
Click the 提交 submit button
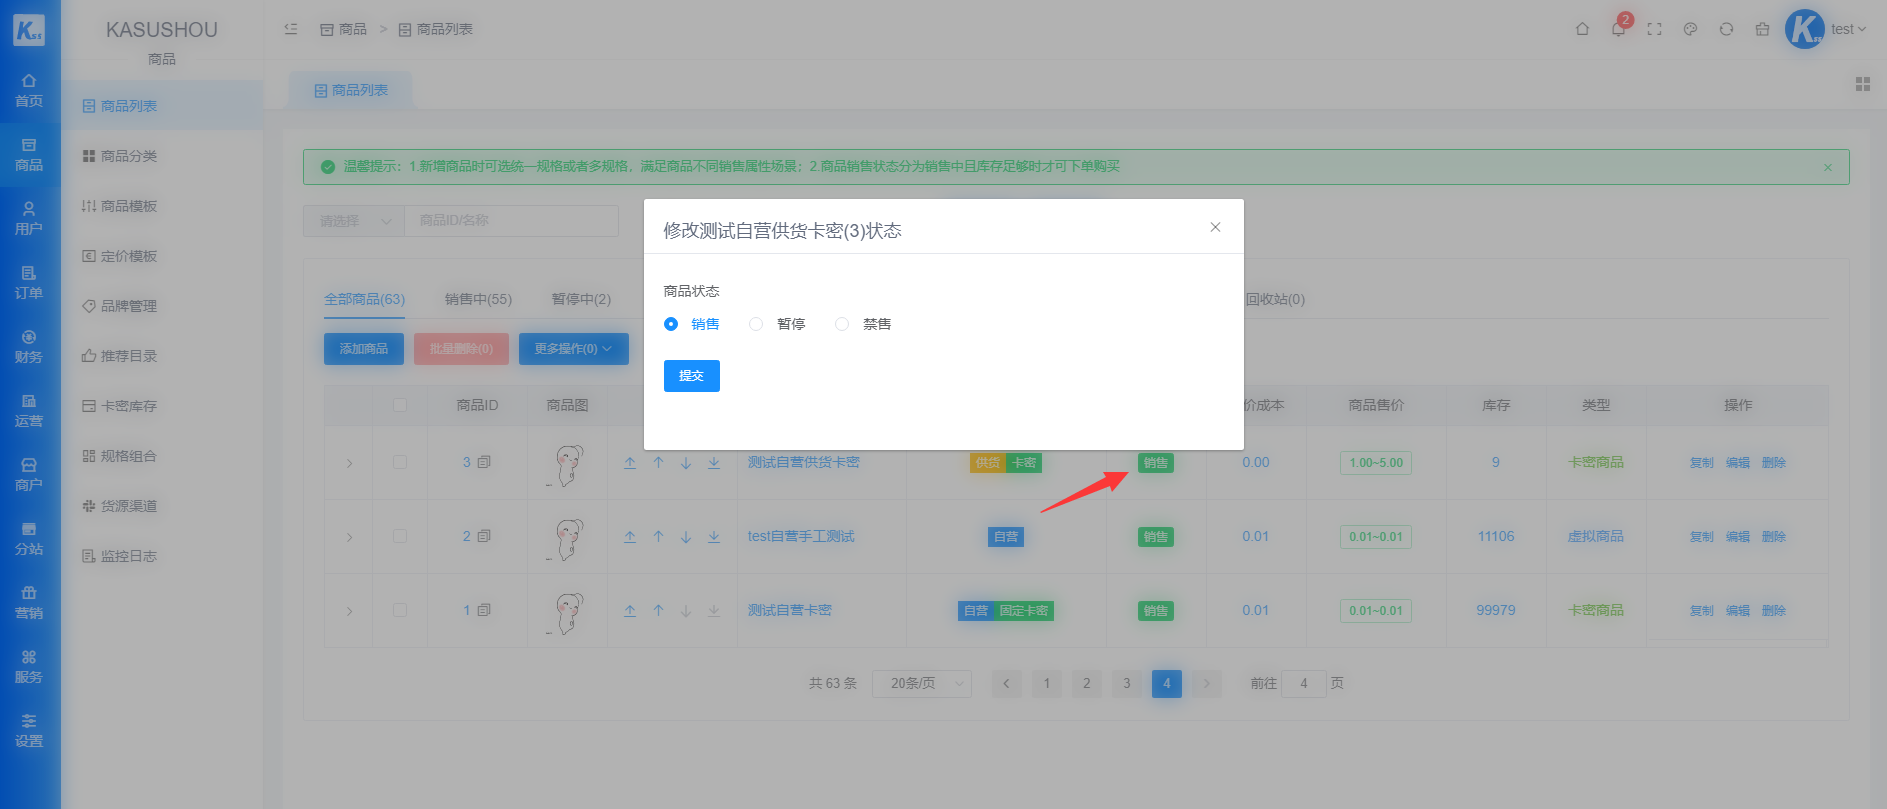[x=692, y=376]
